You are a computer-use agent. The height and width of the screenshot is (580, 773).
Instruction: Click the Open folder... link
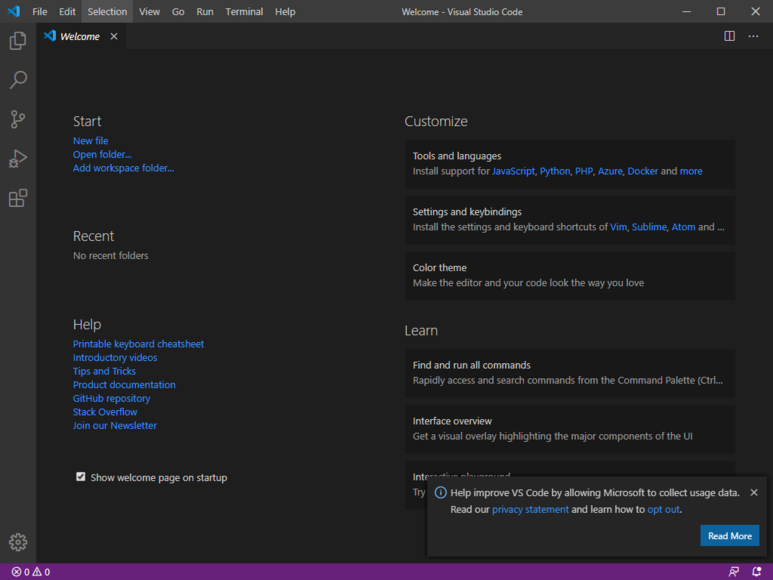click(x=102, y=155)
